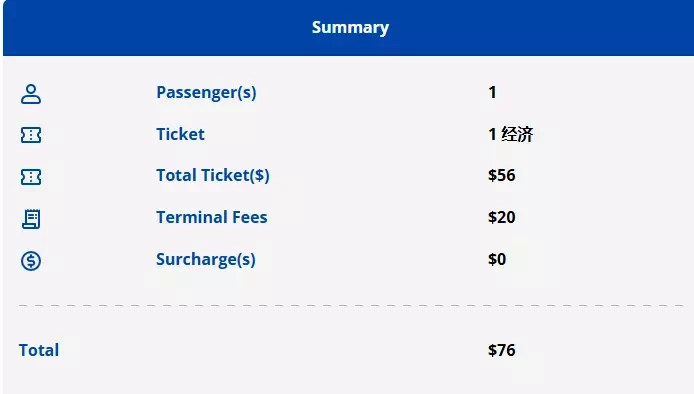Screen dimensions: 694x394
Task: Click the Total Ticket($) label
Action: pyautogui.click(x=213, y=175)
